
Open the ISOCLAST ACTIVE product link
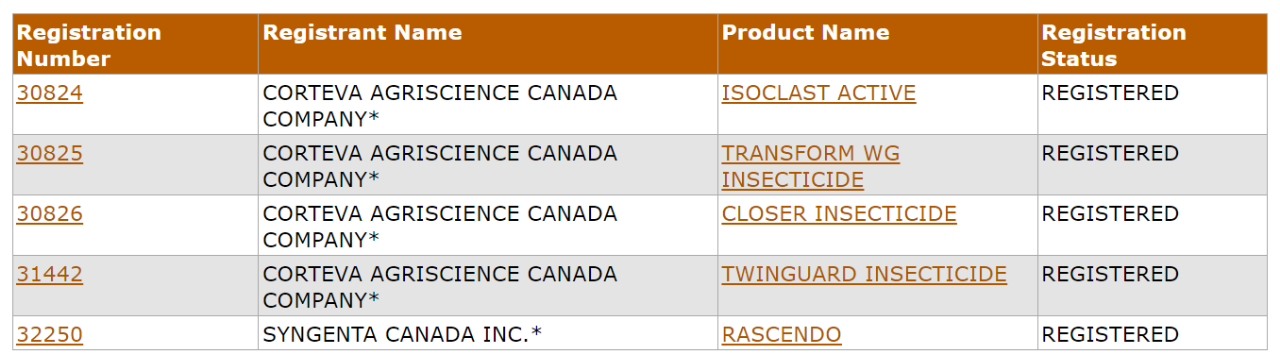coord(818,93)
